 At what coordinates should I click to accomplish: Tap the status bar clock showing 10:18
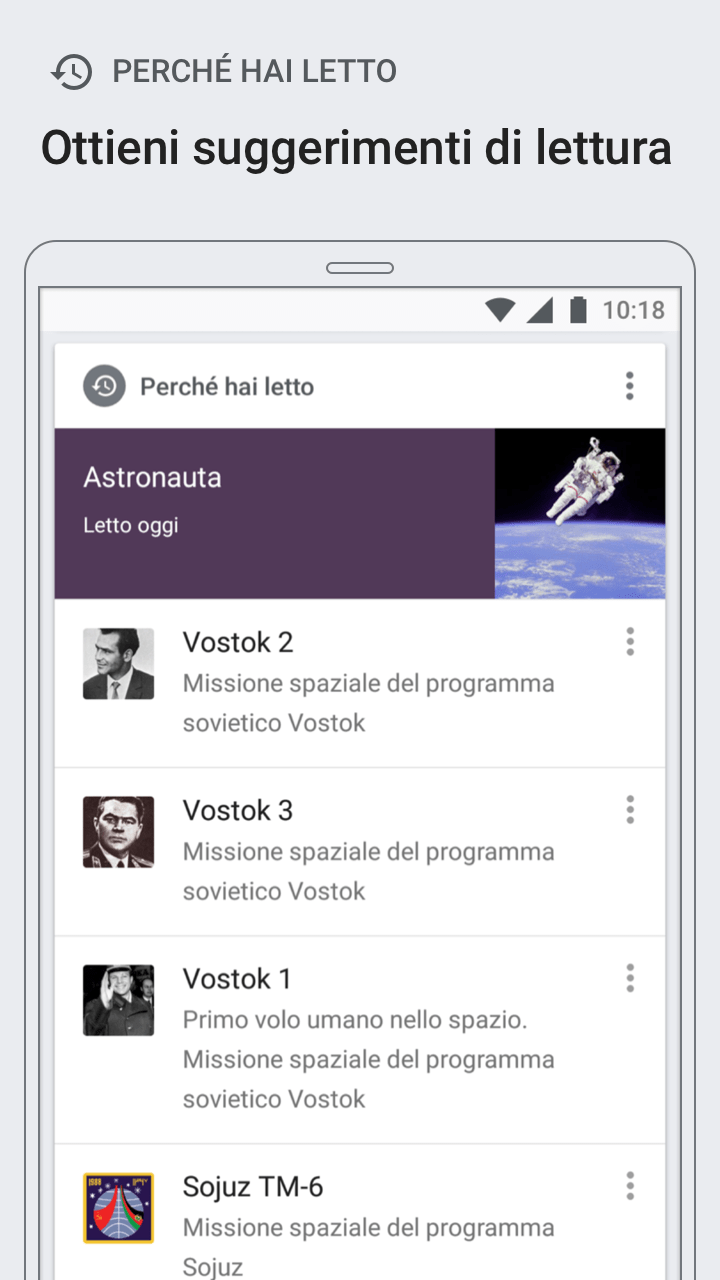coord(633,310)
